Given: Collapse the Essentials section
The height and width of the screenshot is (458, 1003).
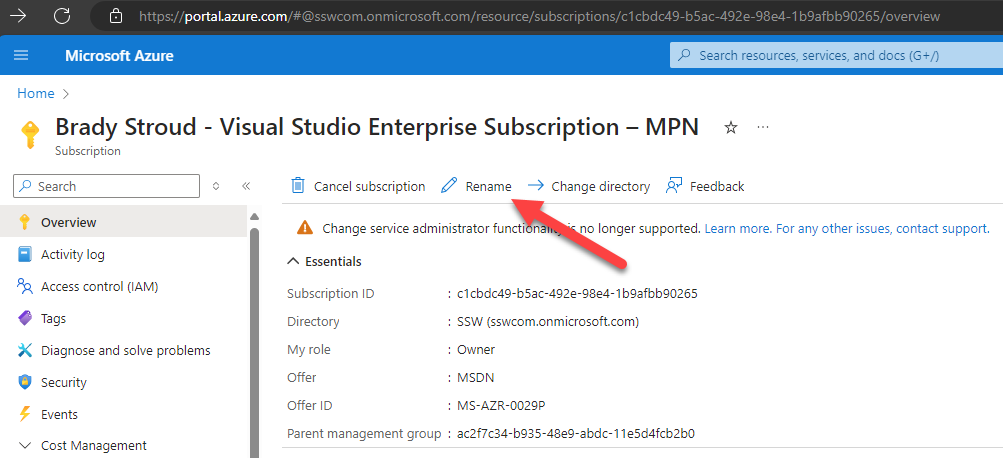Looking at the screenshot, I should tap(324, 261).
